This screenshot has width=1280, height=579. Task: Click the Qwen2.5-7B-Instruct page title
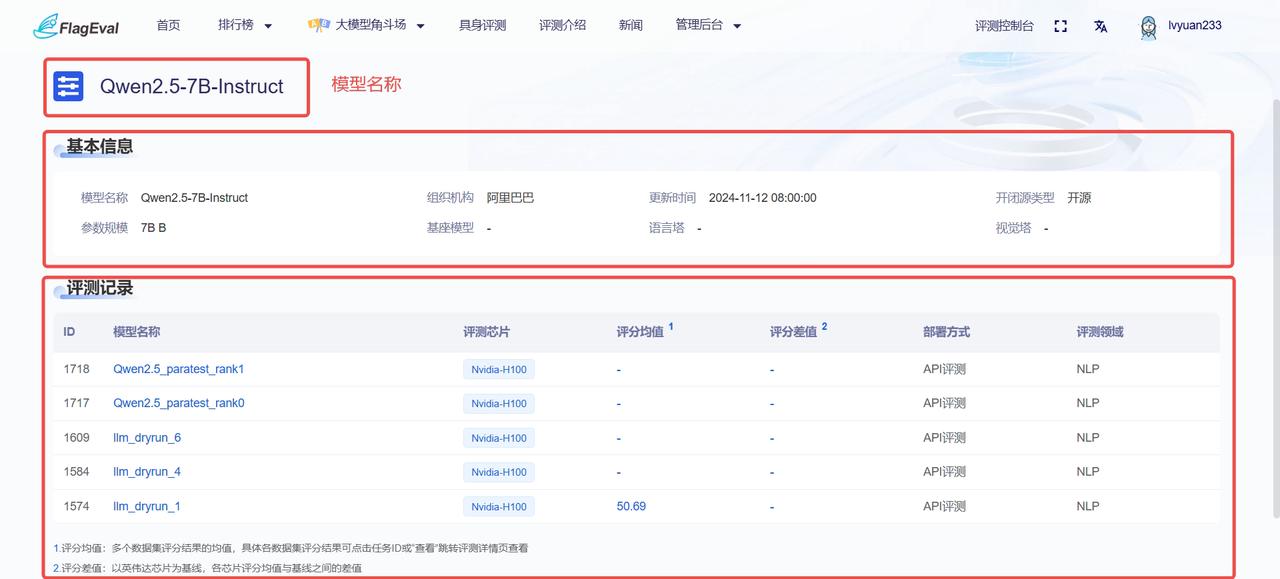pyautogui.click(x=192, y=87)
